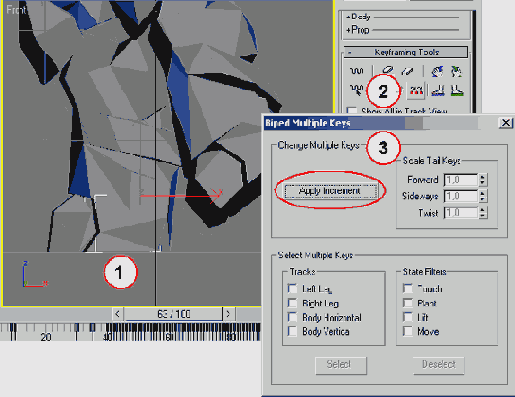
Task: Click the Forward spinner arrows
Action: pos(482,180)
